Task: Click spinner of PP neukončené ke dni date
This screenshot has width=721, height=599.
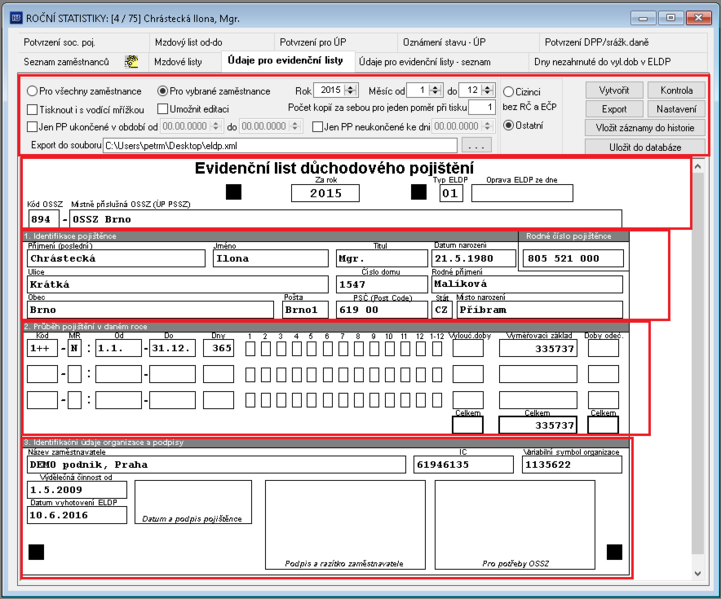Action: point(488,126)
